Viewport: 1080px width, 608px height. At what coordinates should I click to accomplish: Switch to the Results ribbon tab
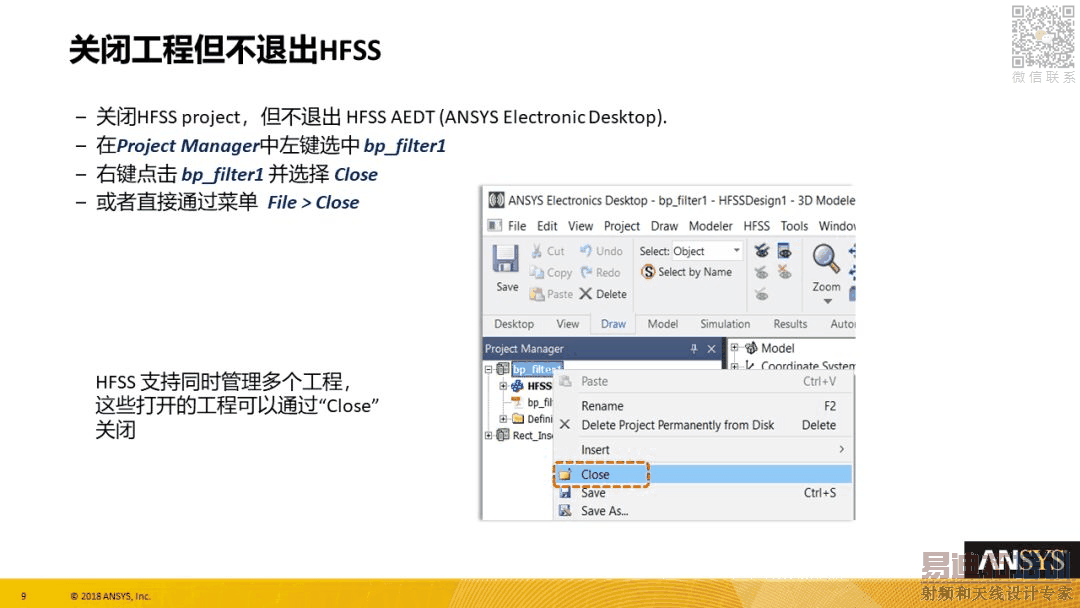coord(790,324)
